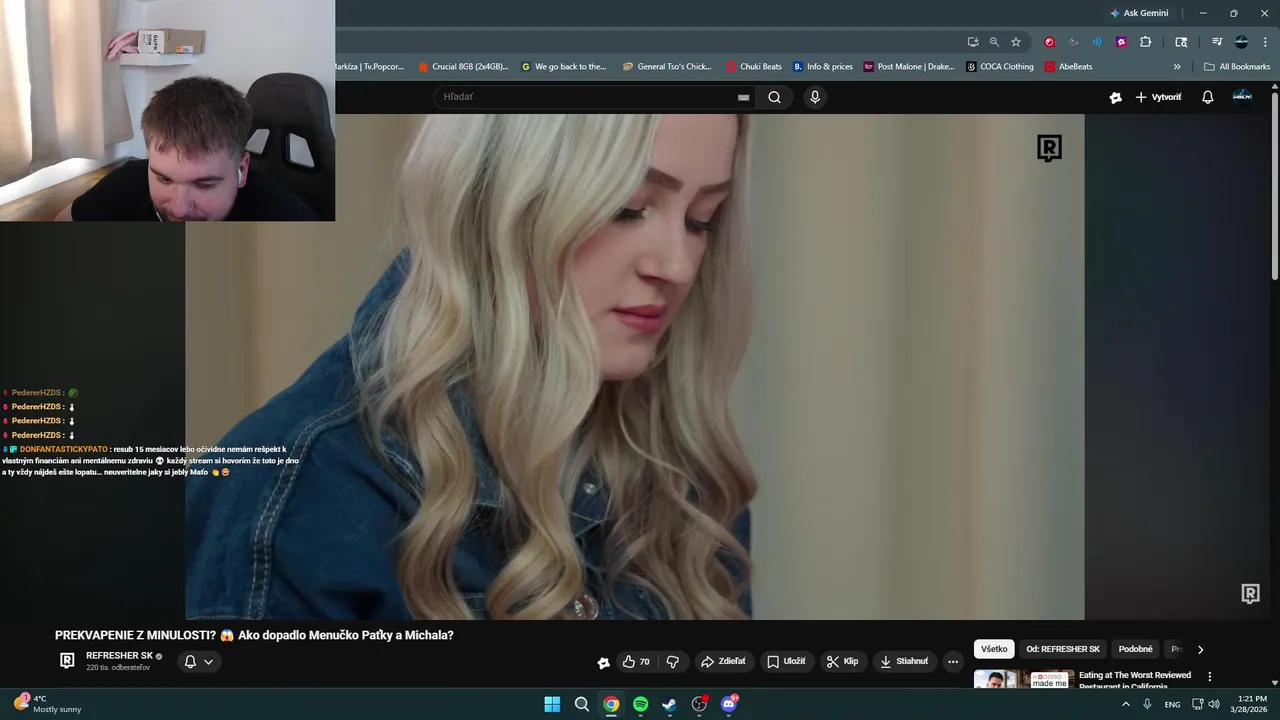Dislike the video with thumbs down
This screenshot has width=1280, height=720.
click(673, 661)
